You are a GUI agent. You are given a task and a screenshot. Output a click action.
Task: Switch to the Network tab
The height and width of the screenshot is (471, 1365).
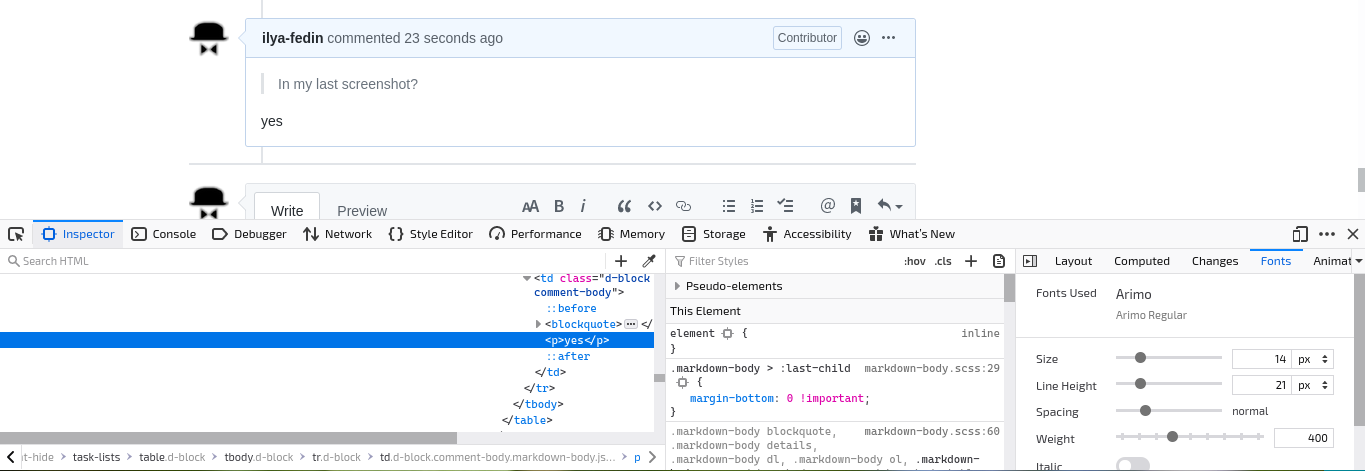[x=337, y=234]
